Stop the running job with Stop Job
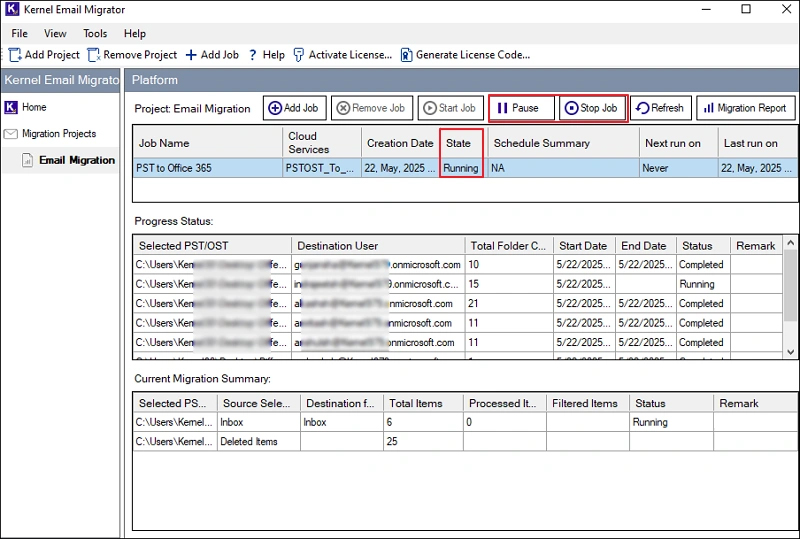 tap(593, 108)
